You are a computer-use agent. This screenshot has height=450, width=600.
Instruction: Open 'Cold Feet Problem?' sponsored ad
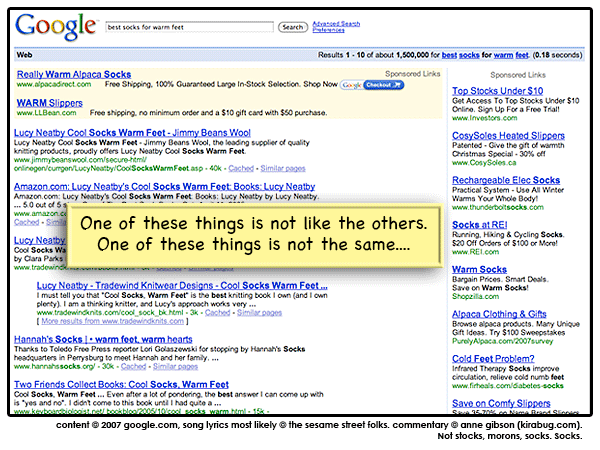pos(493,359)
